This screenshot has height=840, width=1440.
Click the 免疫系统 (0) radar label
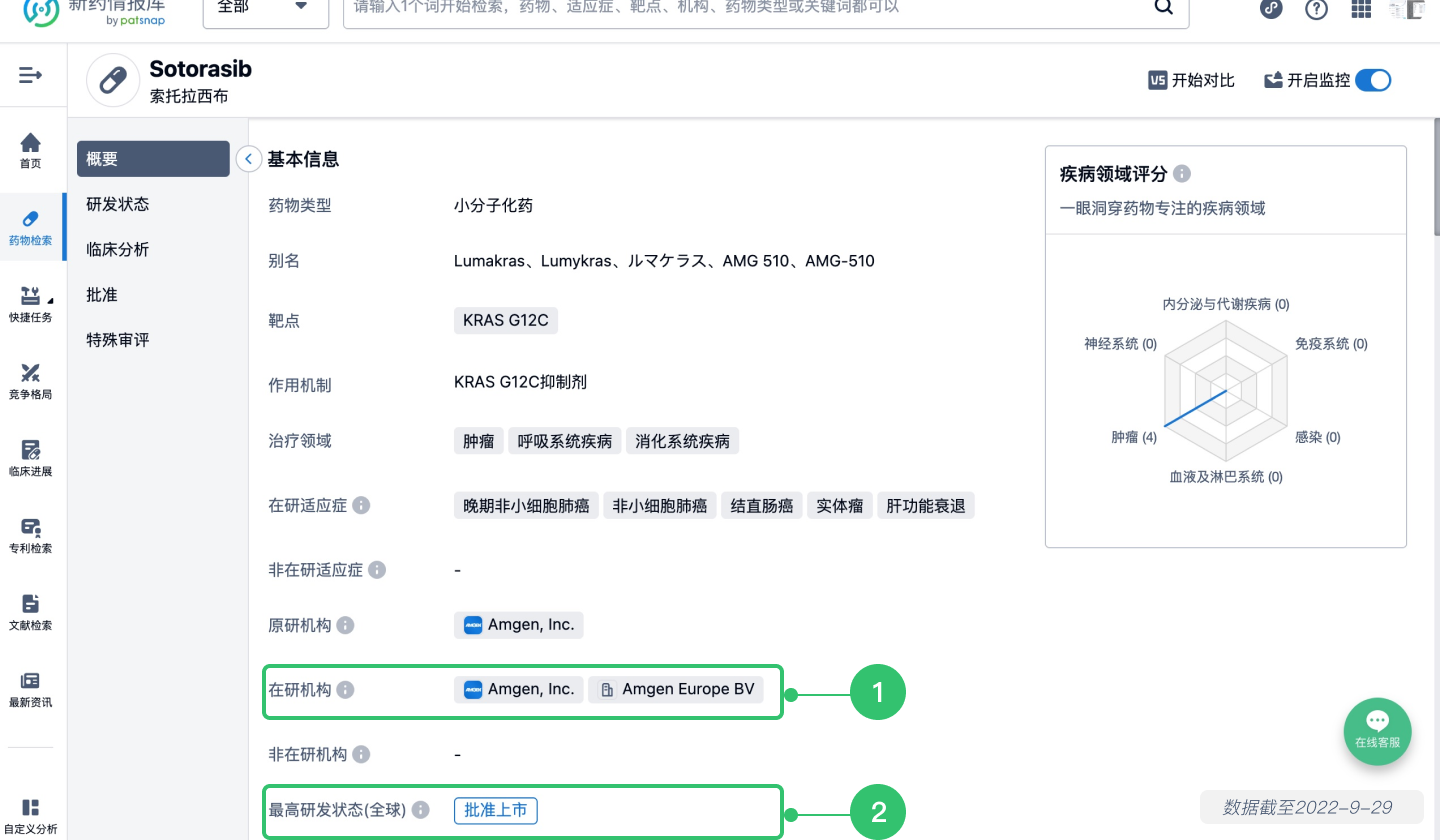(x=1331, y=344)
